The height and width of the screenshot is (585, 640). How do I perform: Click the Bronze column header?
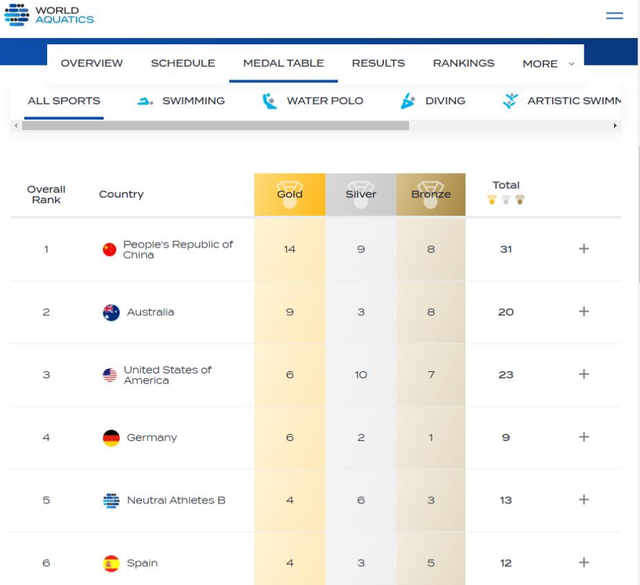pos(431,194)
